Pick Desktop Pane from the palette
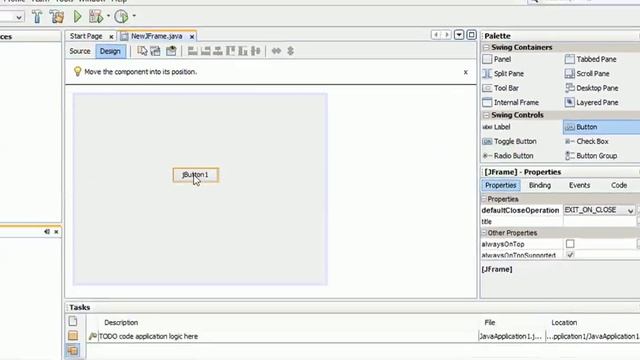The height and width of the screenshot is (360, 640). tap(591, 88)
